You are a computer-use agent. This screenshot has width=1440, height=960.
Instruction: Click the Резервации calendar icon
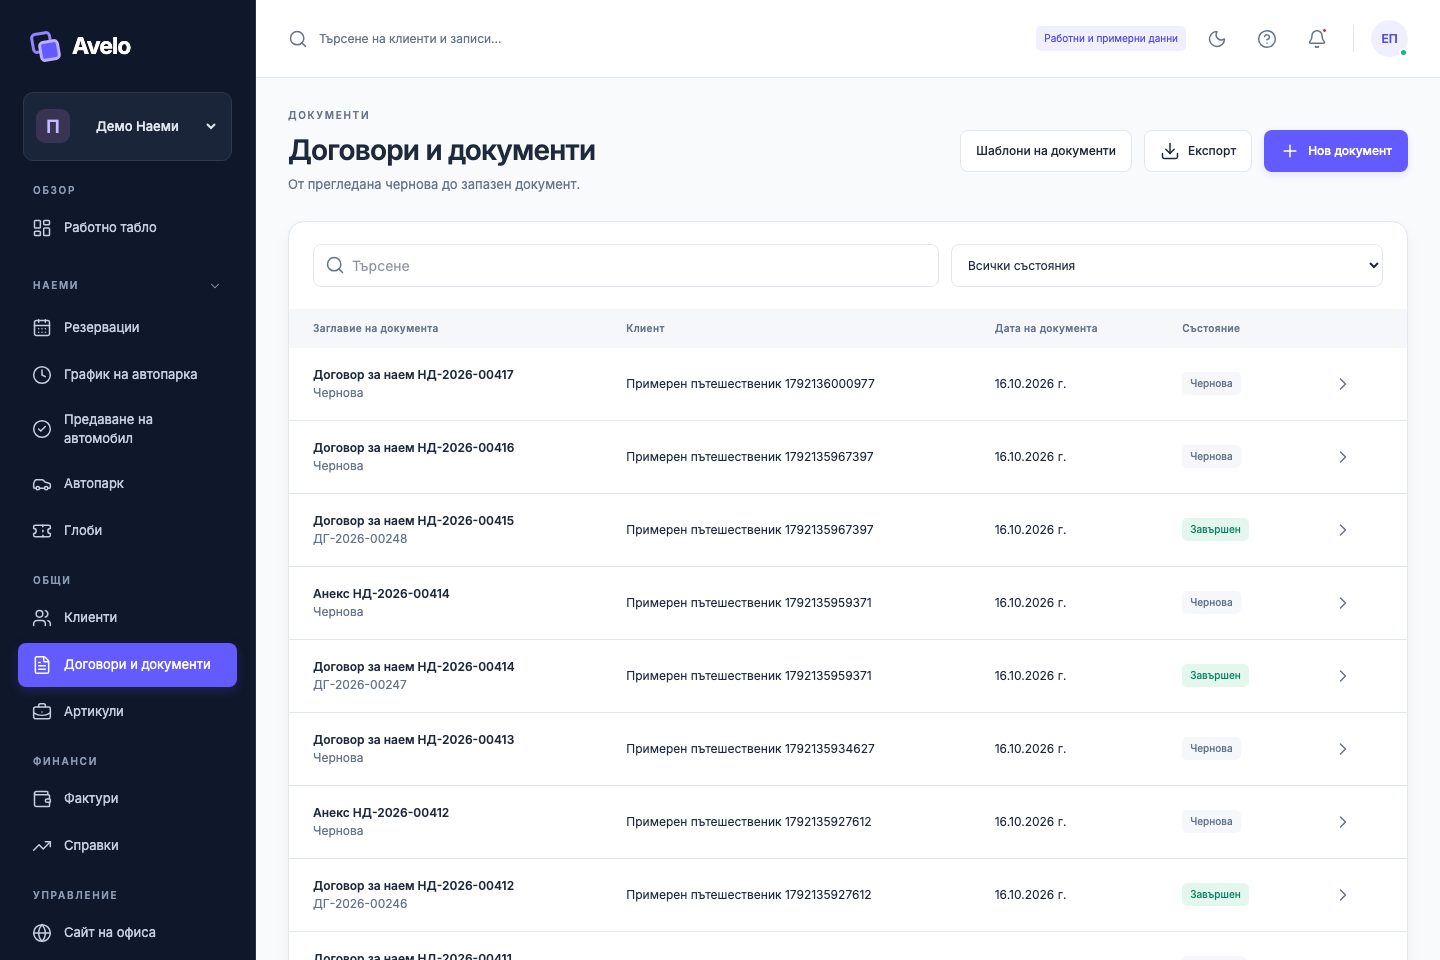(42, 328)
